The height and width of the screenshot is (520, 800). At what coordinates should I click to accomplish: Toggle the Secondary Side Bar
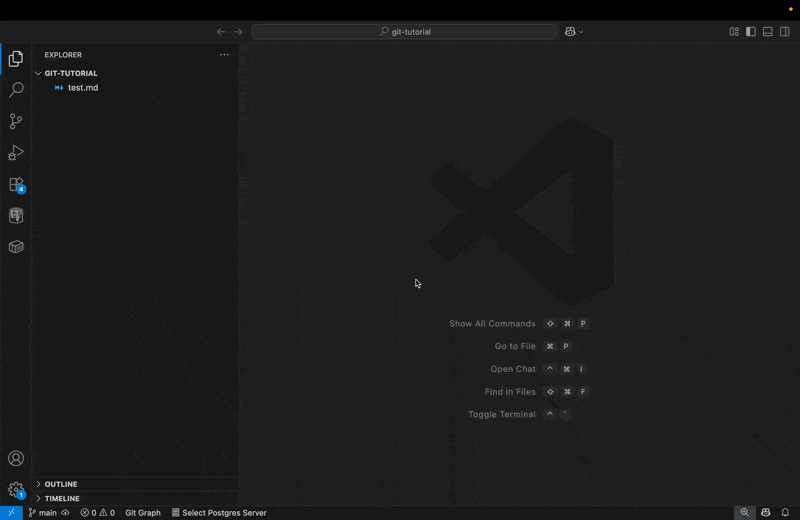point(785,32)
